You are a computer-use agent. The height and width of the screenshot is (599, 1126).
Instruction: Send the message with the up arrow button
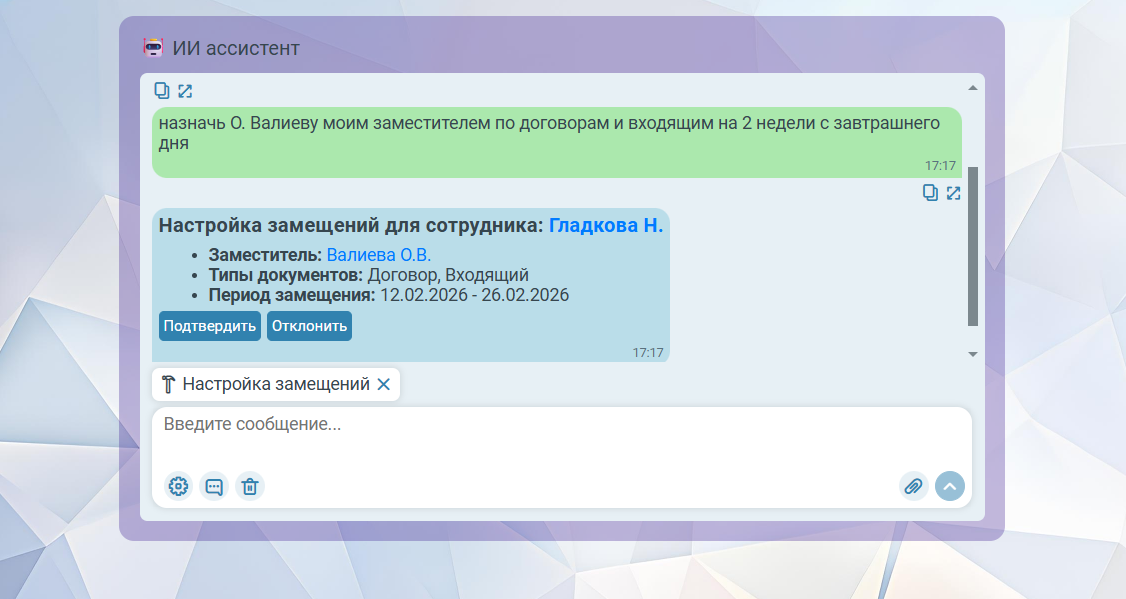coord(950,486)
